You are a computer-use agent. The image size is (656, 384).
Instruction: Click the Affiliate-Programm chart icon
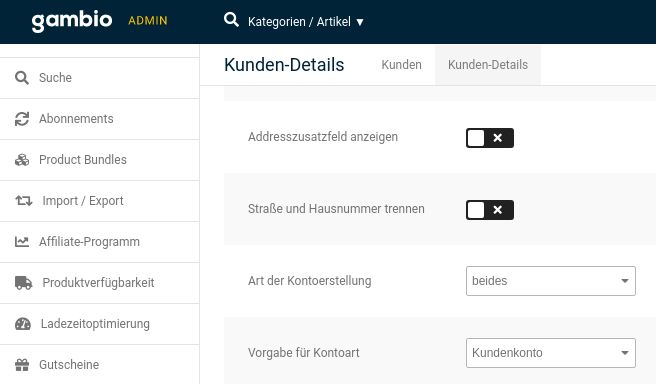22,242
